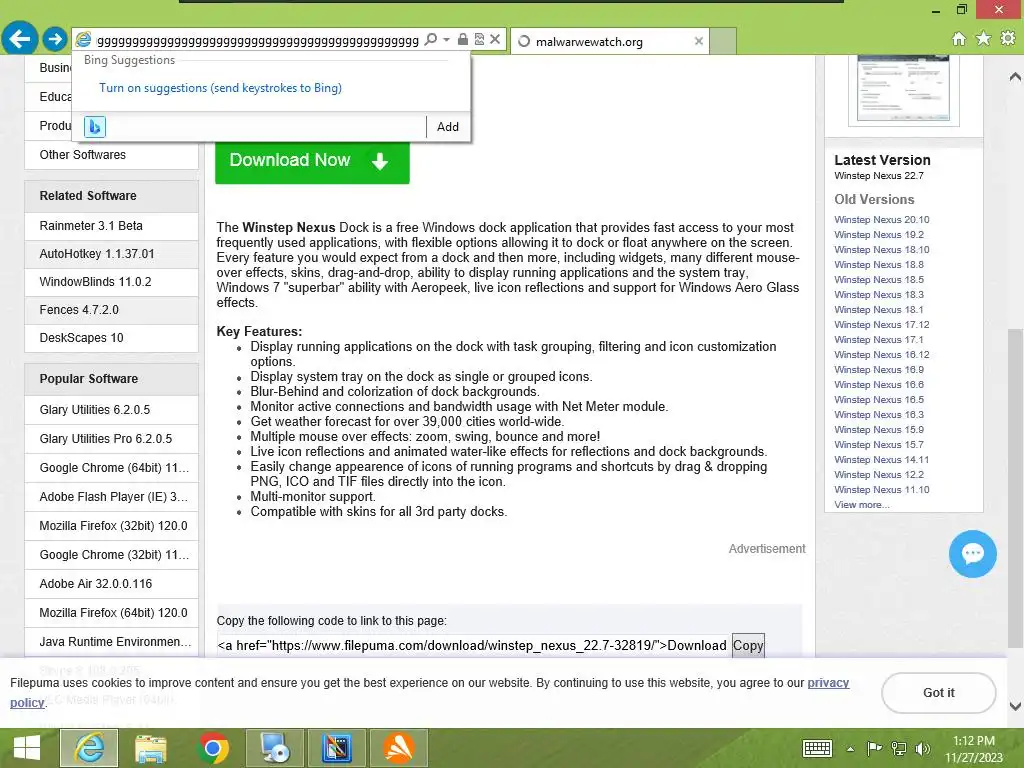The width and height of the screenshot is (1024, 768).
Task: Open the blue chat bubble icon
Action: point(972,554)
